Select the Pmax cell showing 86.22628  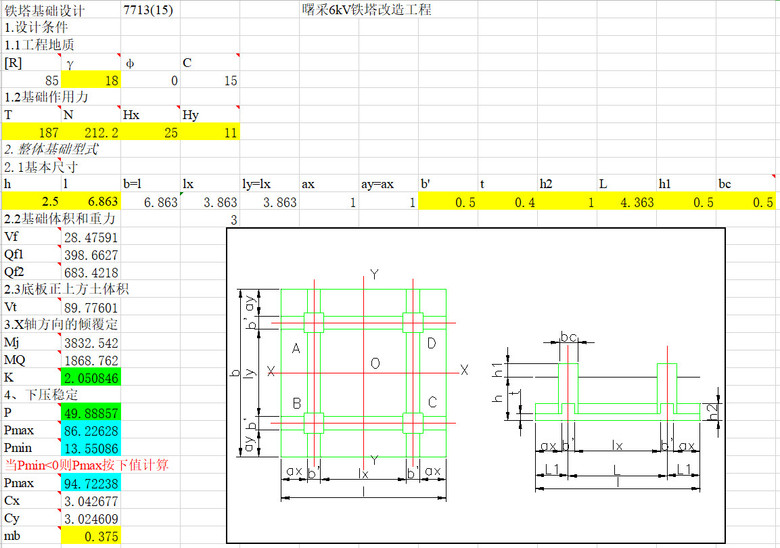(x=90, y=430)
